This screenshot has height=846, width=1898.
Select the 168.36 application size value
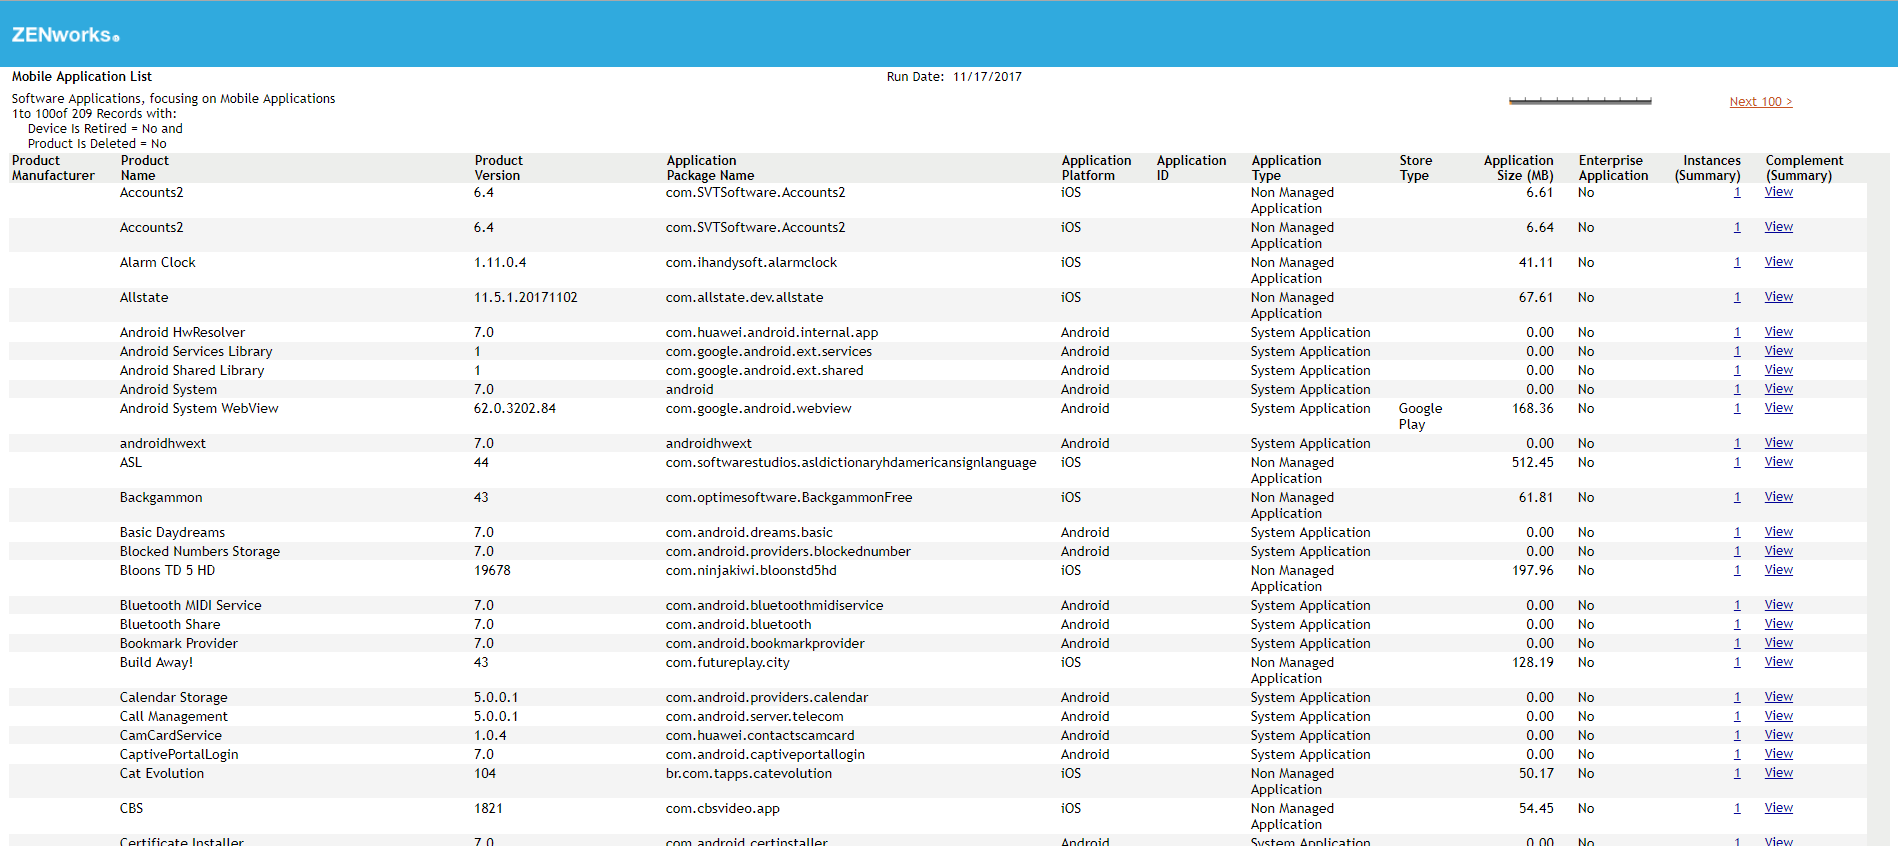pos(1533,409)
